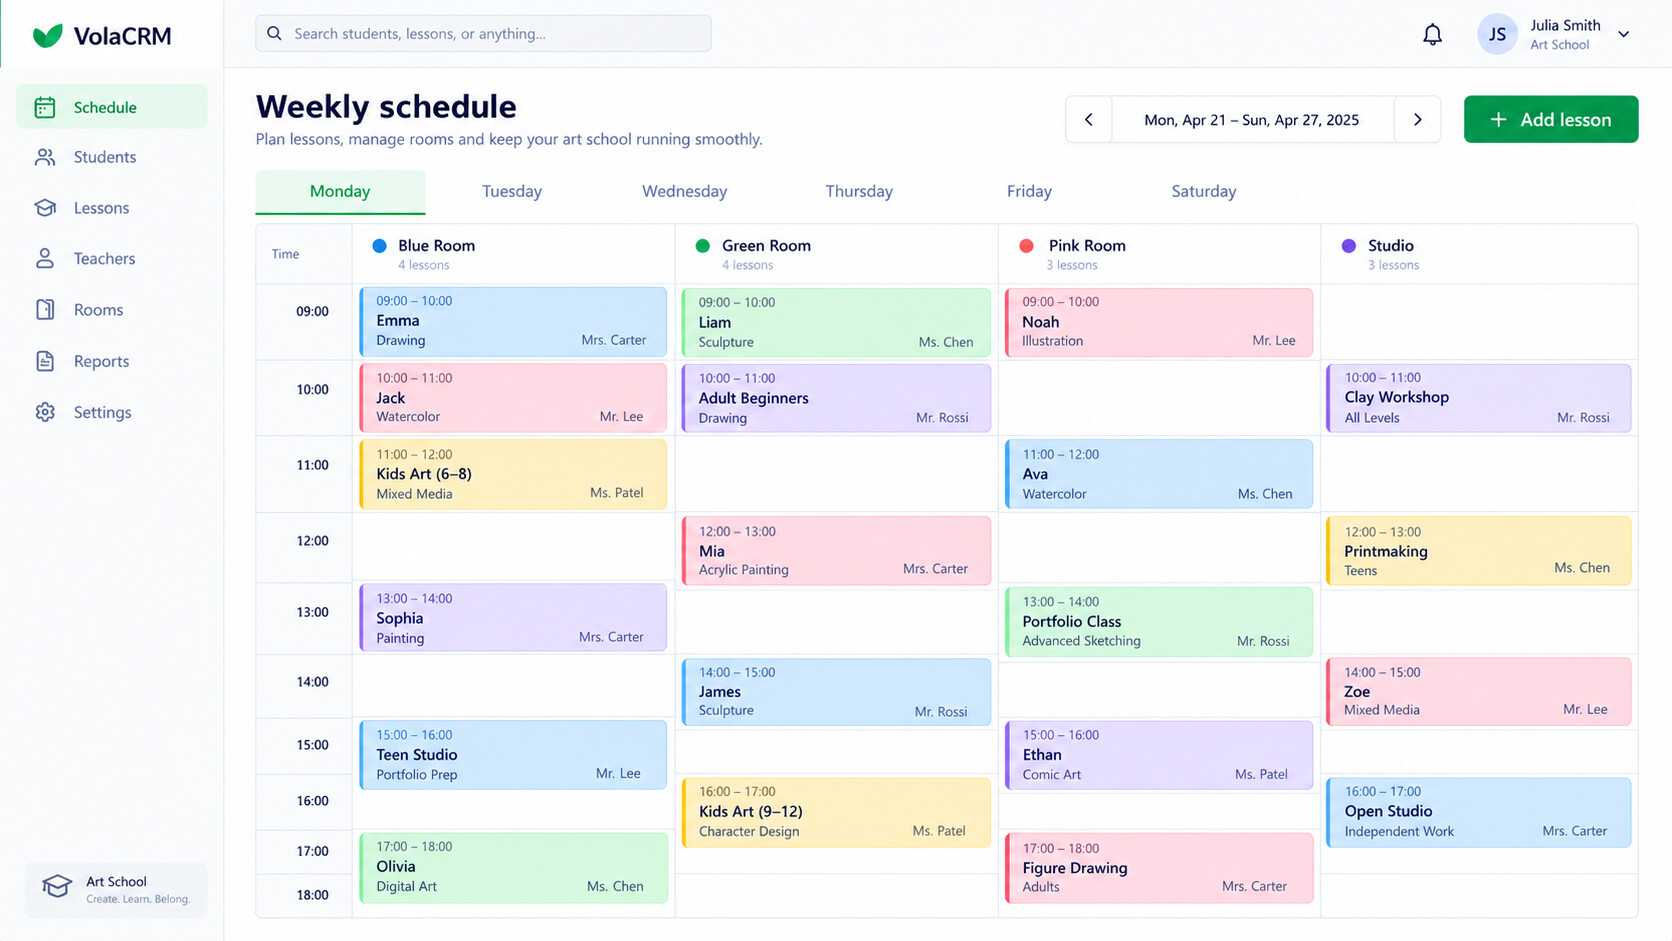Open the Kids Art (6–8) lesson

(513, 474)
